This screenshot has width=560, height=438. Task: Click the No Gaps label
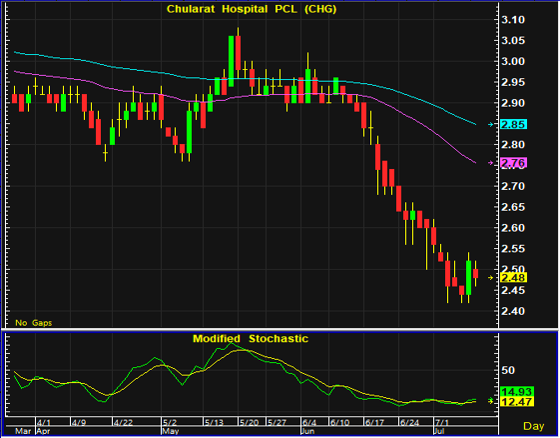(34, 323)
